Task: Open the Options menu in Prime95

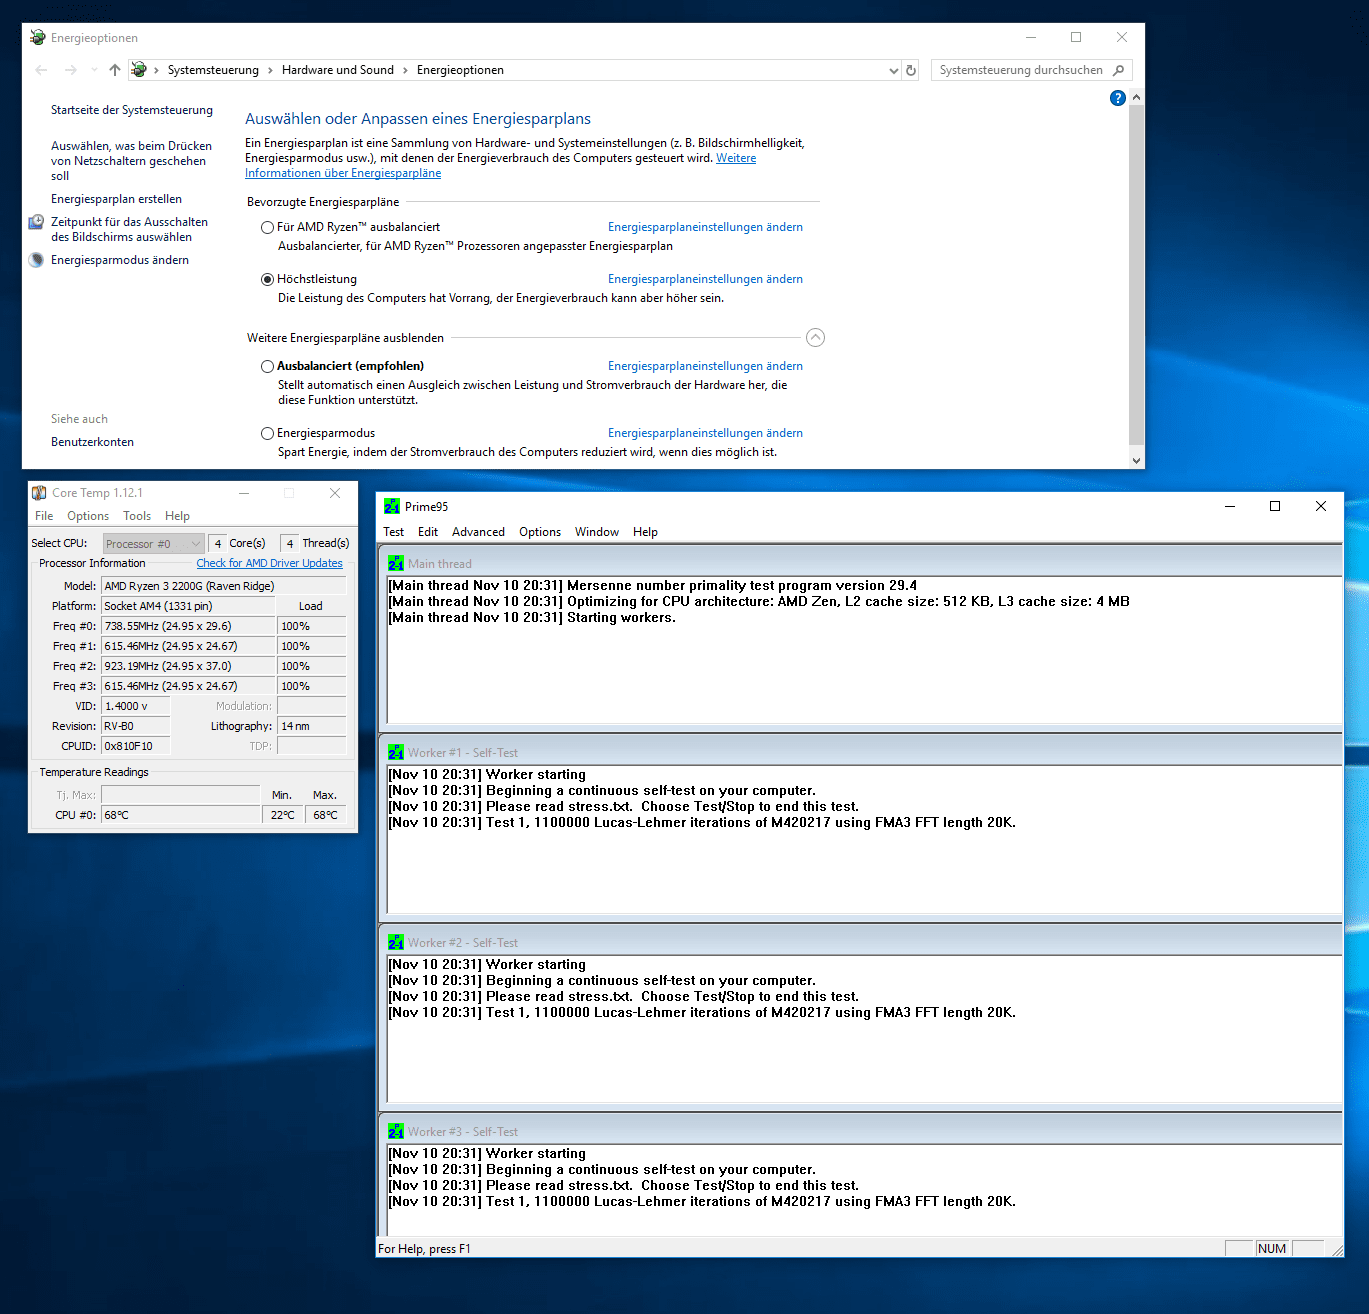Action: click(x=540, y=532)
